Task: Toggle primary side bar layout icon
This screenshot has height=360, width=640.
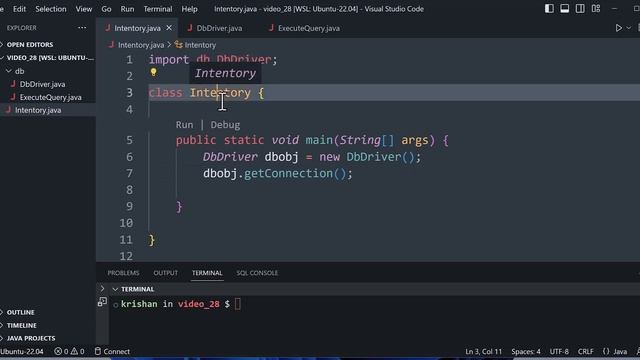Action: click(549, 9)
